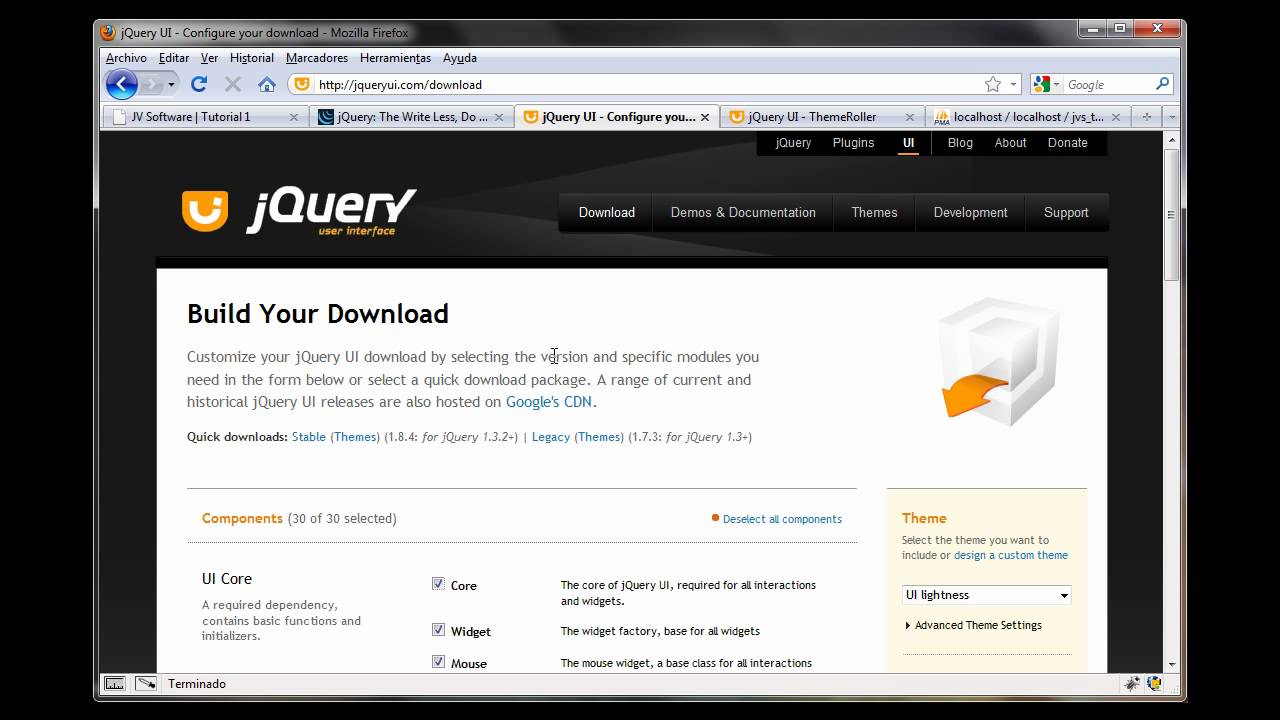Open the Marcadores menu
This screenshot has height=720, width=1280.
(x=317, y=58)
